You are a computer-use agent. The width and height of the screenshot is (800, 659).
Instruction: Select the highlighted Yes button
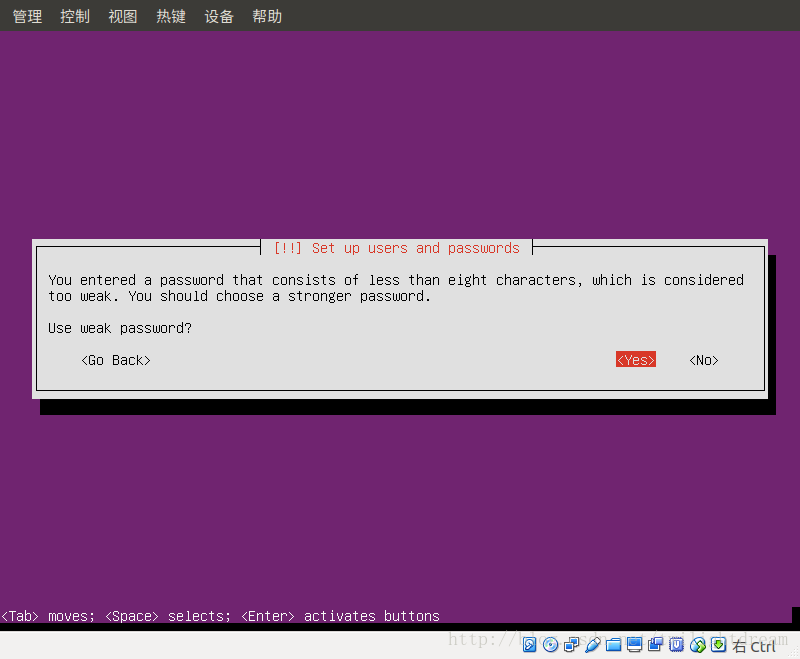click(x=635, y=359)
